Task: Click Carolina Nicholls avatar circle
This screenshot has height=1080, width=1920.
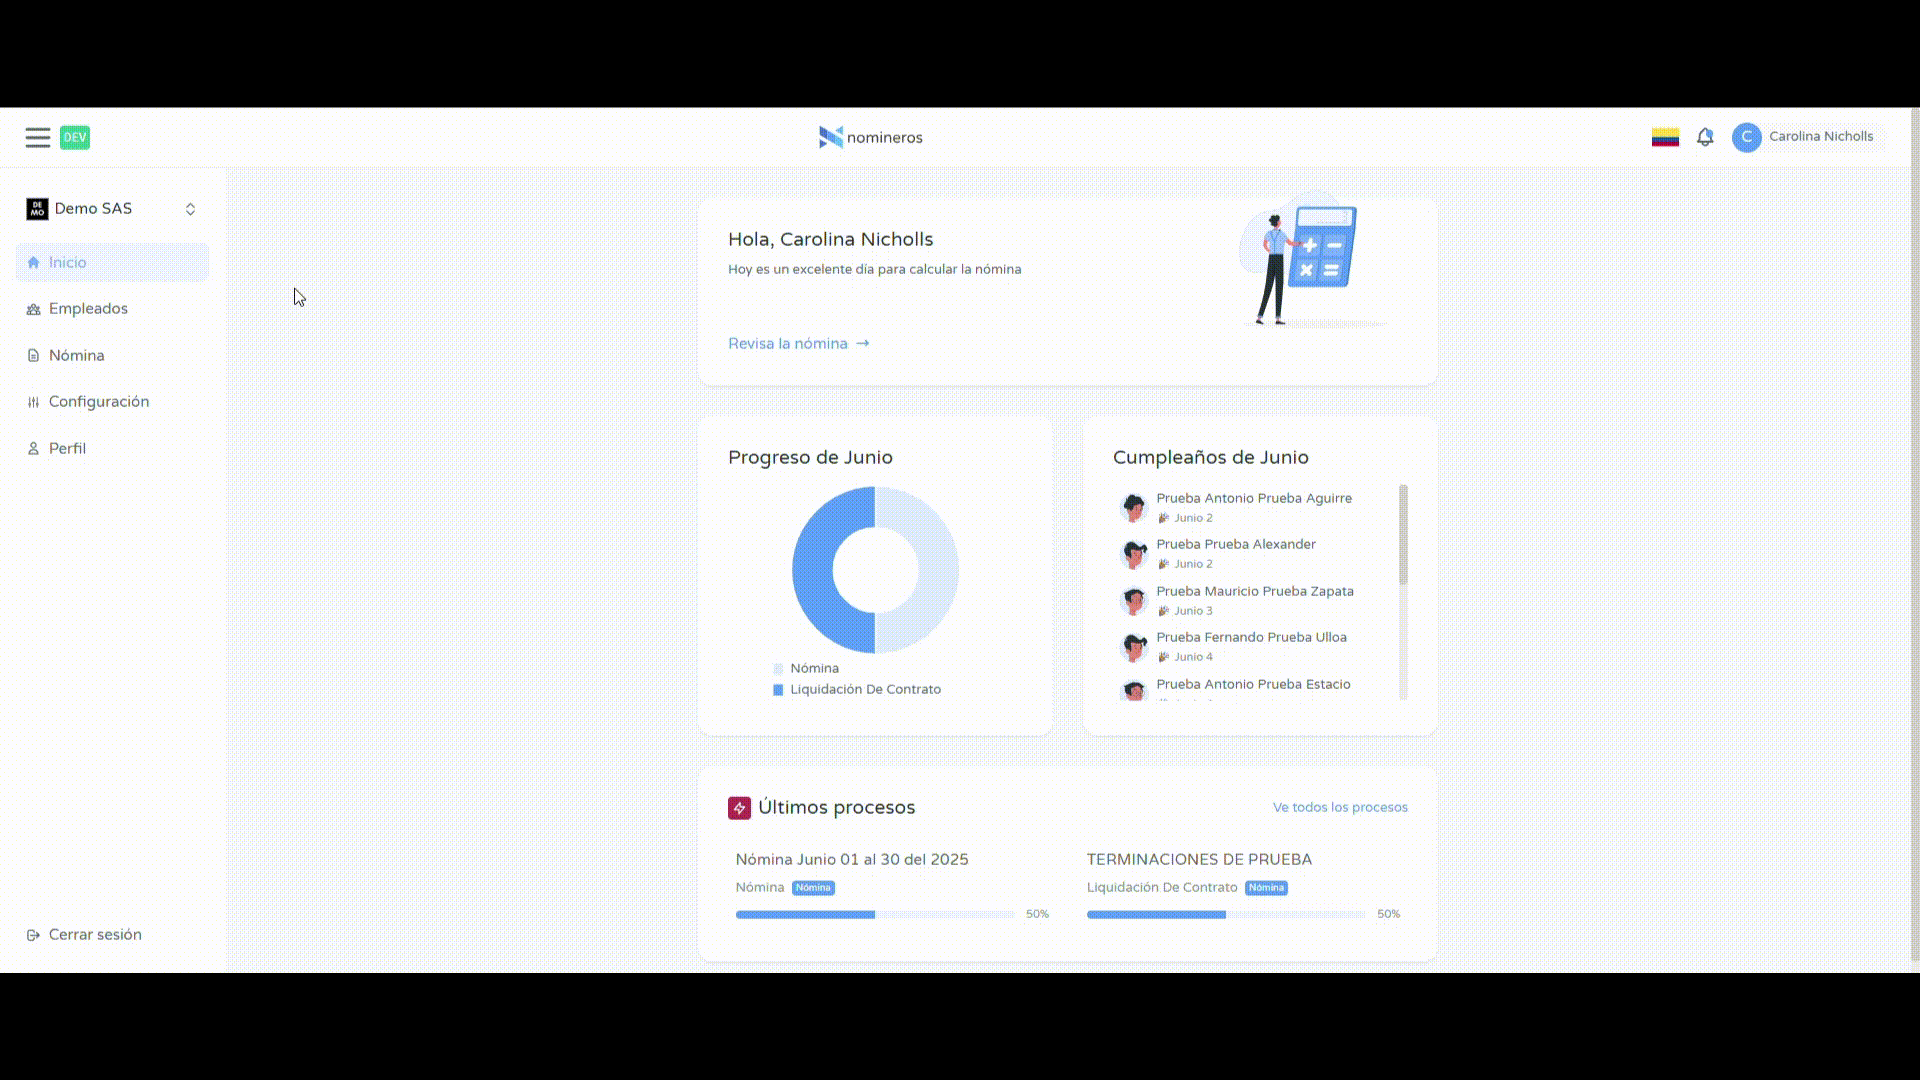Action: [x=1746, y=137]
